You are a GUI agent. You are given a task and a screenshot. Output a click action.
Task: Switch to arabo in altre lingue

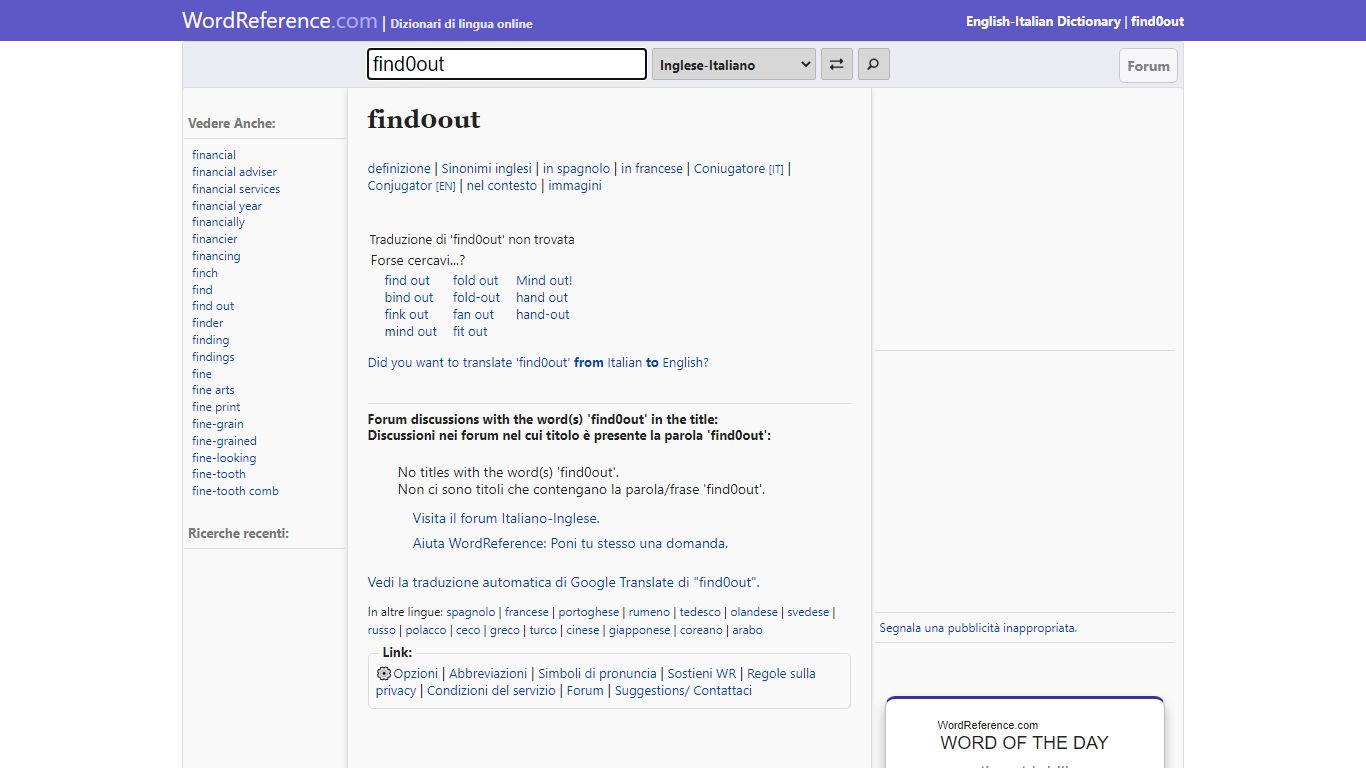[747, 631]
